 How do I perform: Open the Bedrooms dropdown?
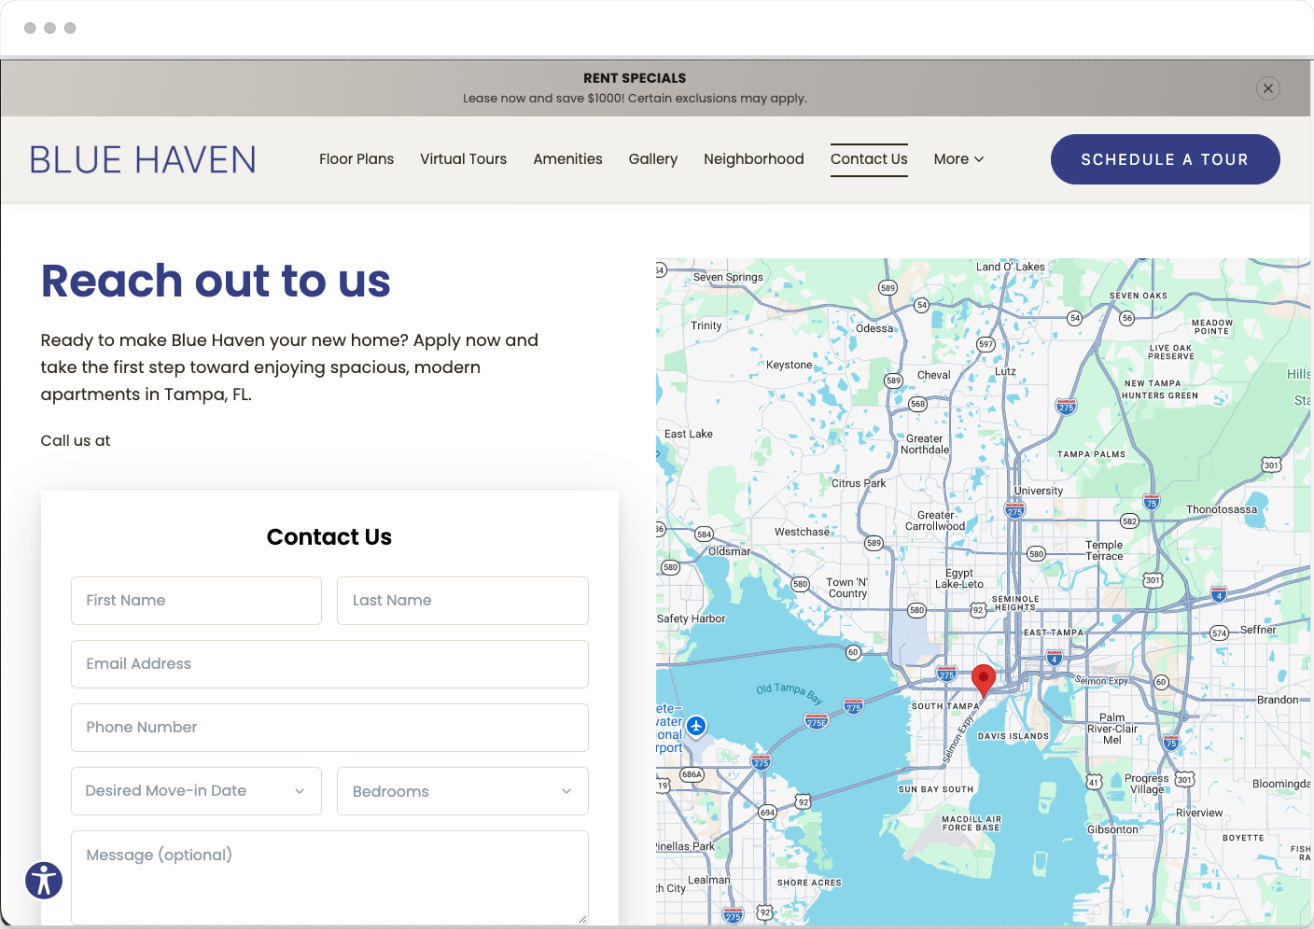(463, 791)
